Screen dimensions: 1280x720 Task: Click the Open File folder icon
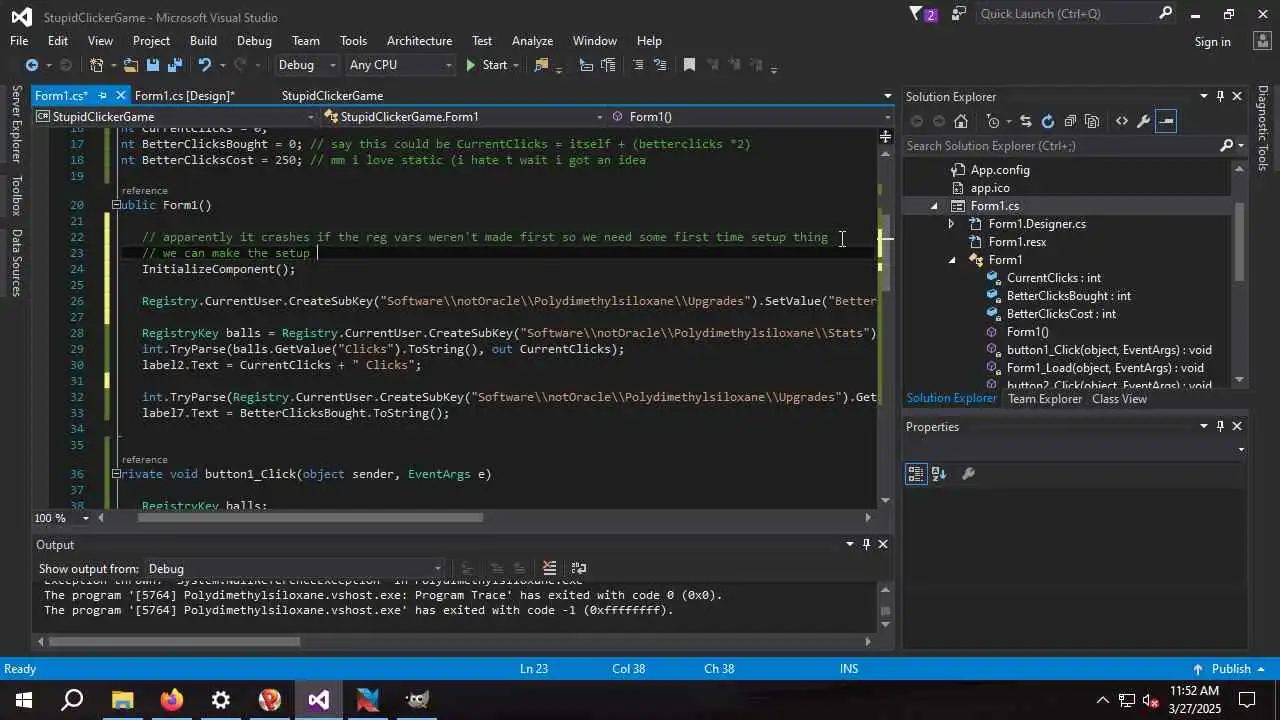point(131,65)
